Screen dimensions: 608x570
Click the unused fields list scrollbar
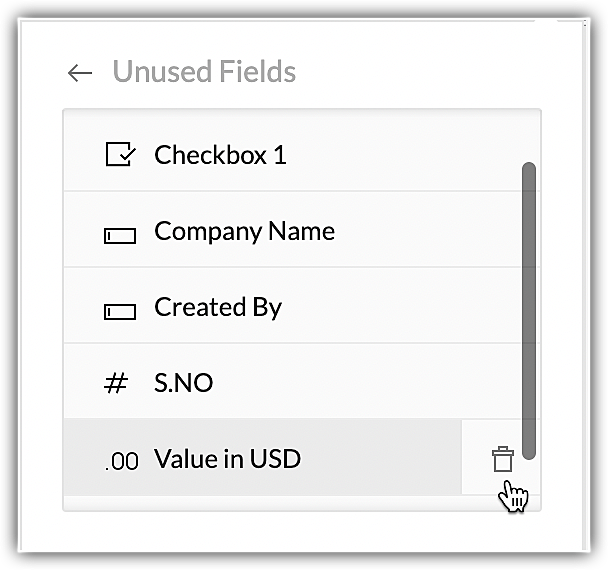(529, 310)
